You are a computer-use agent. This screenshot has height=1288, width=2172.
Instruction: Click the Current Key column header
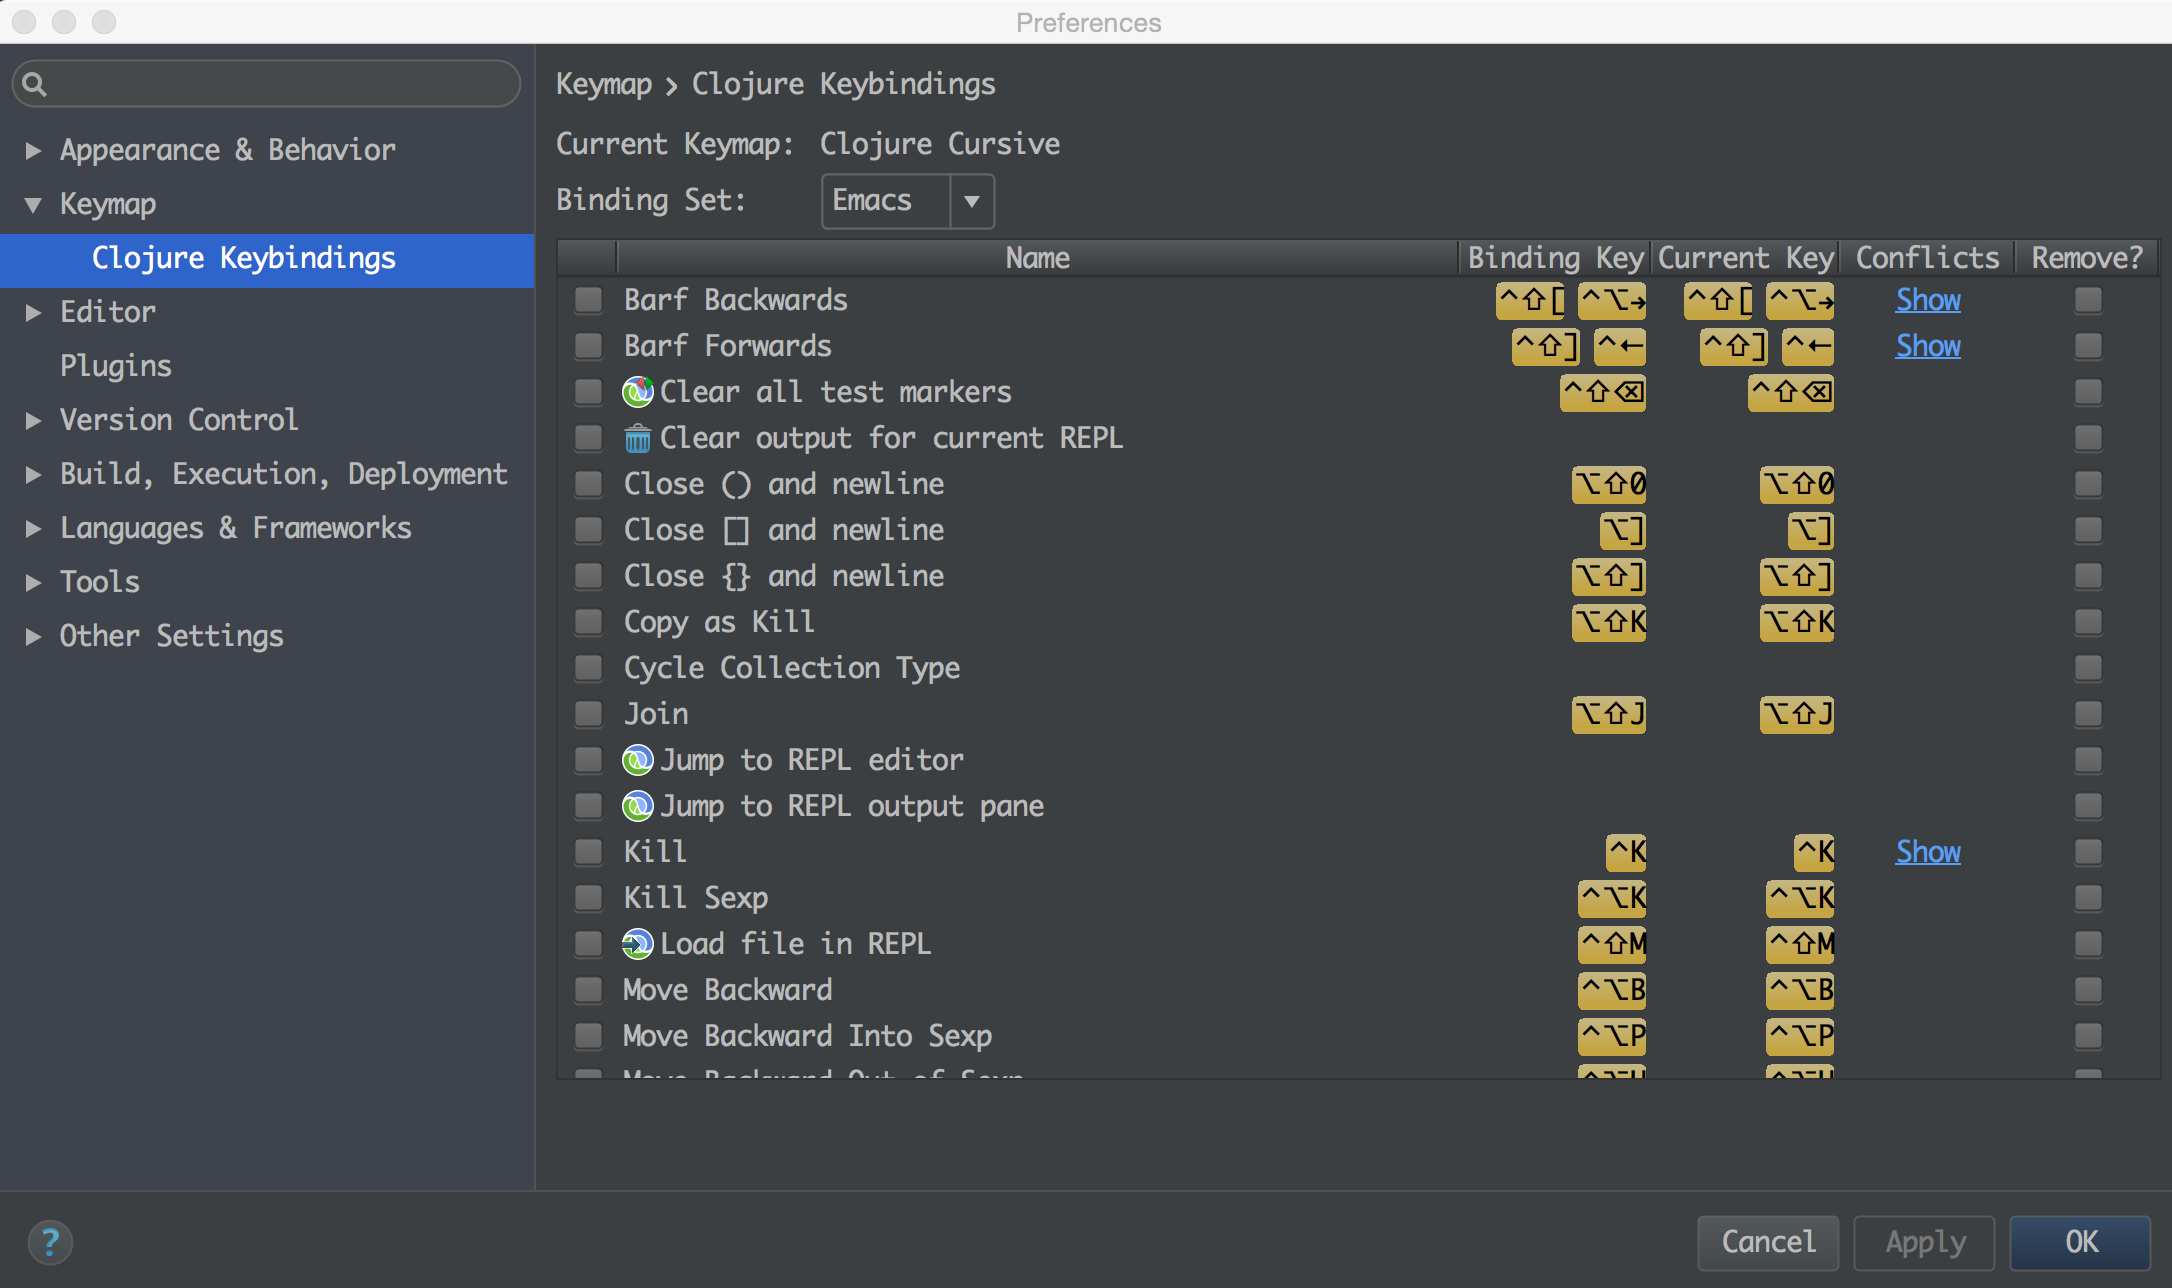coord(1745,258)
